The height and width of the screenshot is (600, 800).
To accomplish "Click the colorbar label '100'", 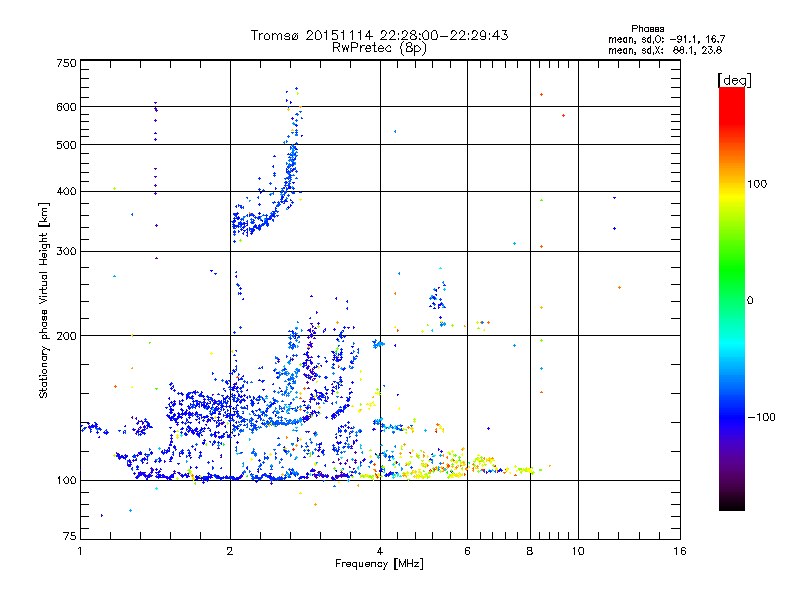I will tap(757, 184).
